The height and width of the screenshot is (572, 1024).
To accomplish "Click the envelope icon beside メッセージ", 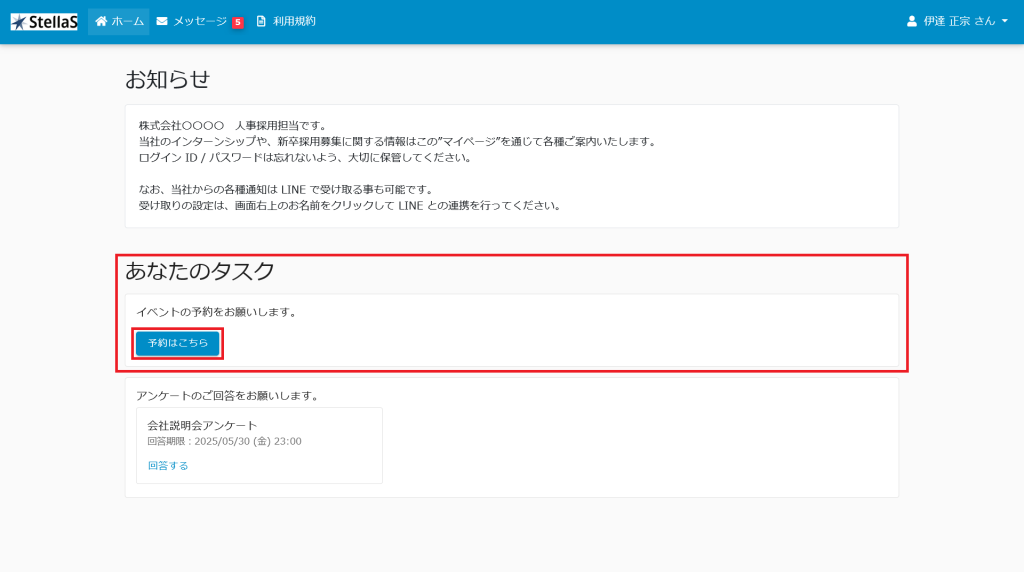I will coord(162,21).
